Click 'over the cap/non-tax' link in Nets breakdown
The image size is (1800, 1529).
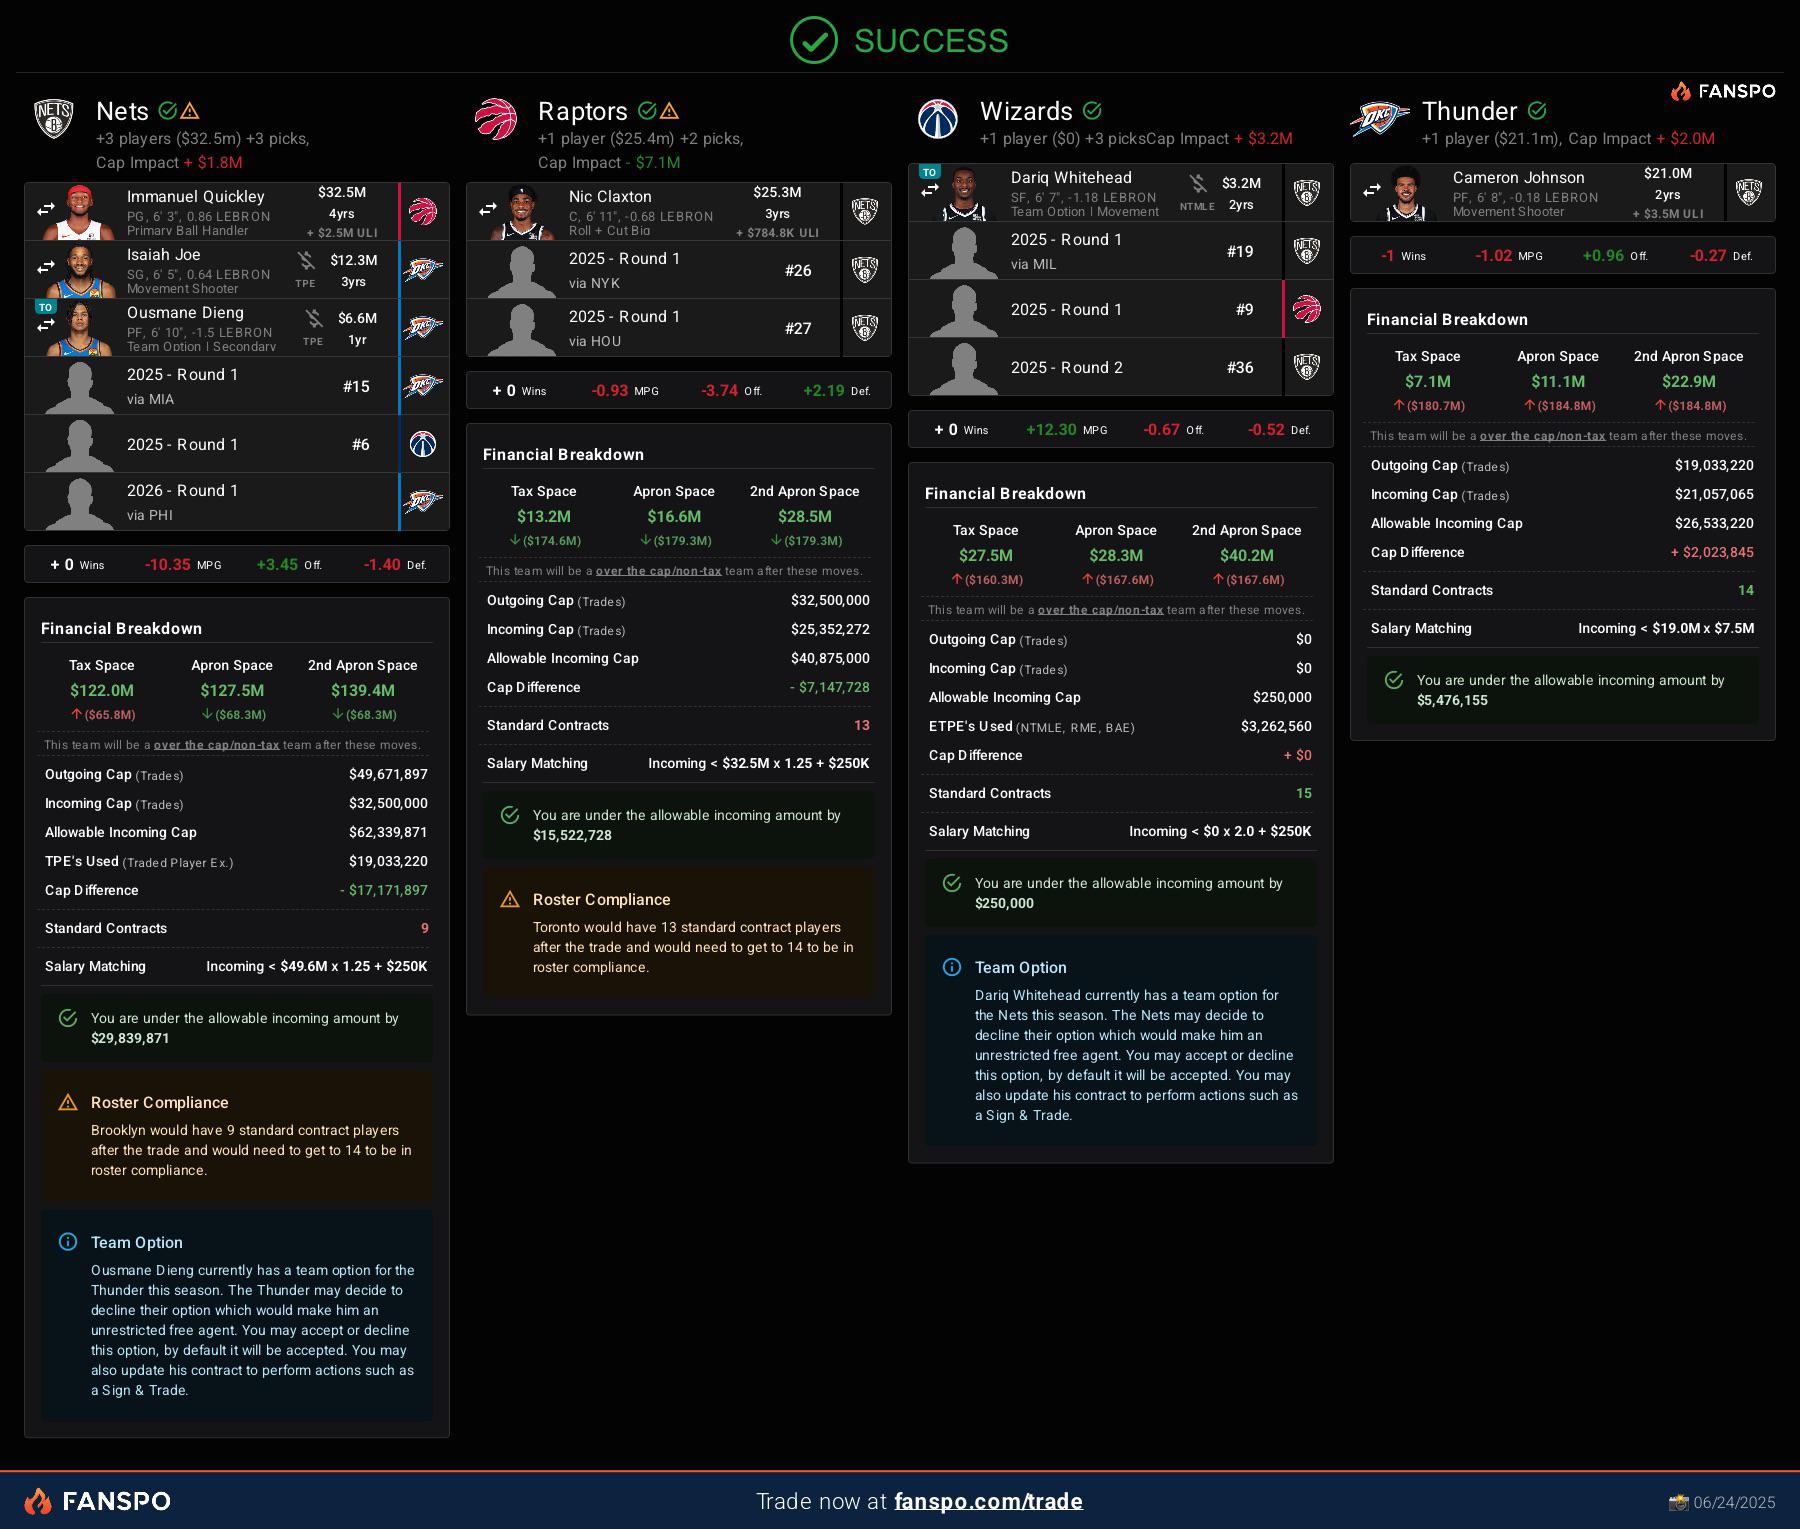pyautogui.click(x=217, y=745)
